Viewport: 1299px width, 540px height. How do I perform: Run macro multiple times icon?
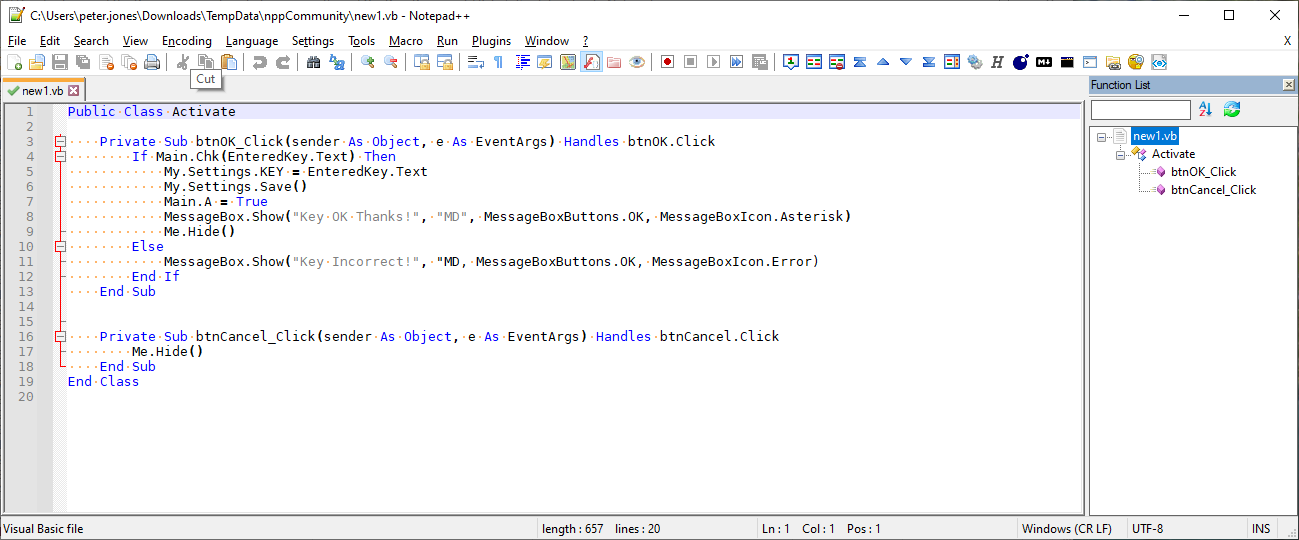(x=737, y=62)
